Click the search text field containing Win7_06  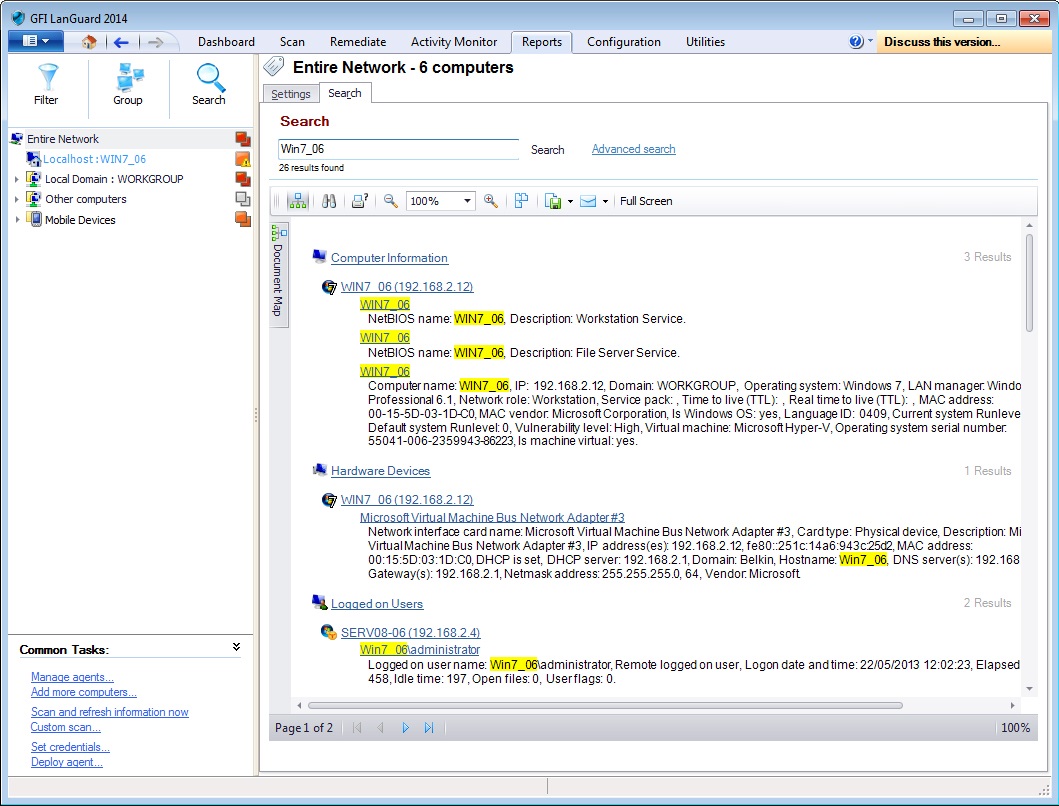pos(398,149)
